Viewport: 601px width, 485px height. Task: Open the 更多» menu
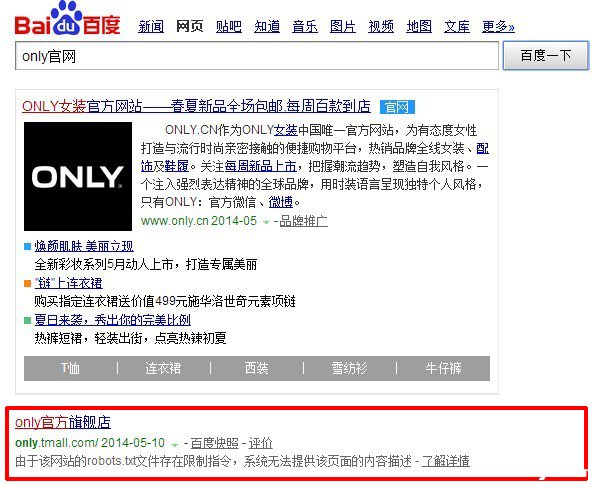(499, 26)
